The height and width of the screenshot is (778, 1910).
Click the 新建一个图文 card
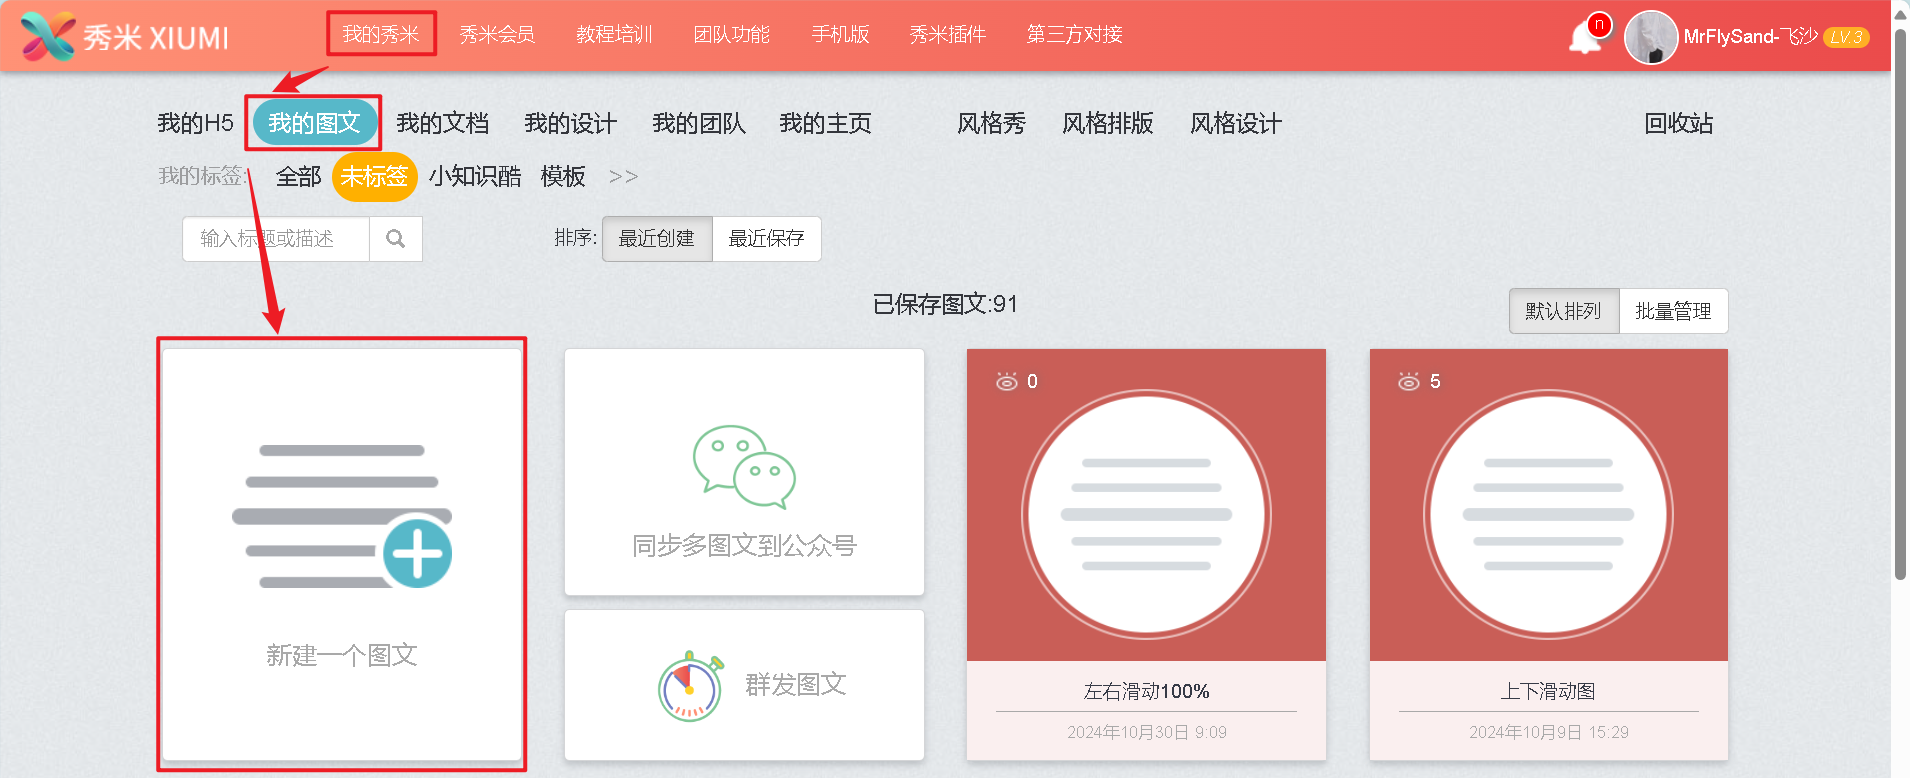point(342,555)
